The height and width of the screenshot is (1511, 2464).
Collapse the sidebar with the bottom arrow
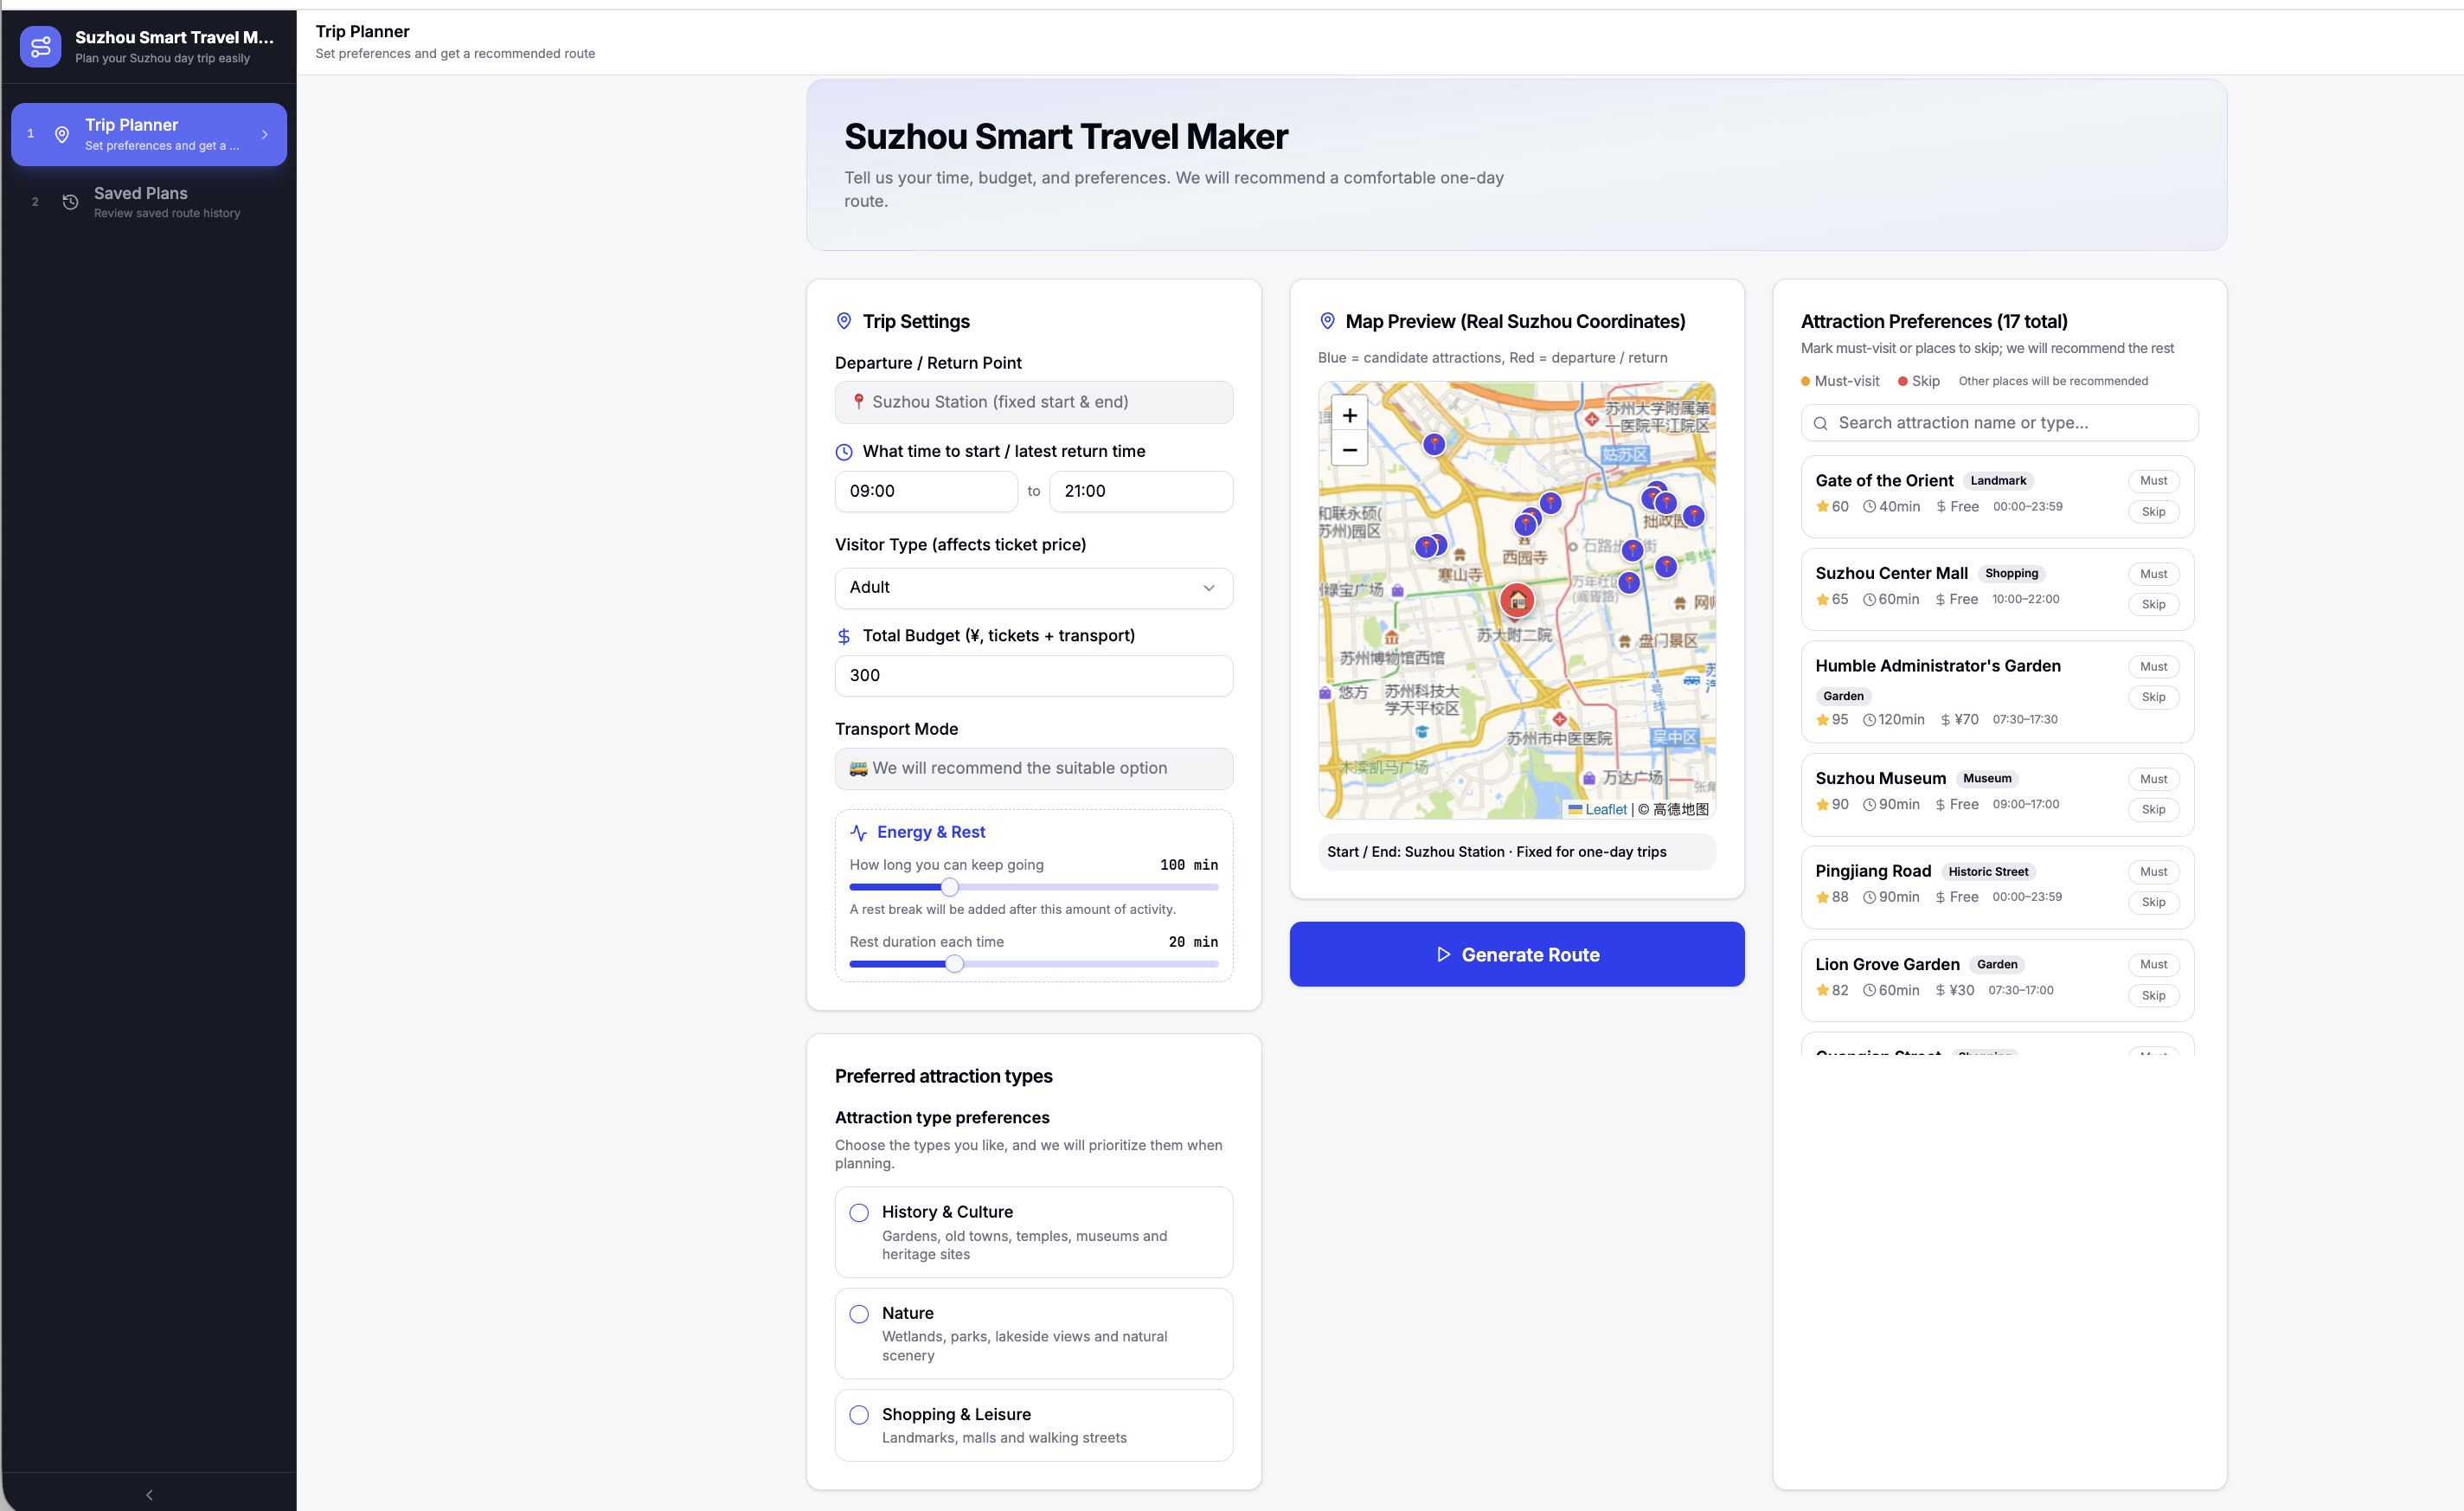[x=149, y=1494]
